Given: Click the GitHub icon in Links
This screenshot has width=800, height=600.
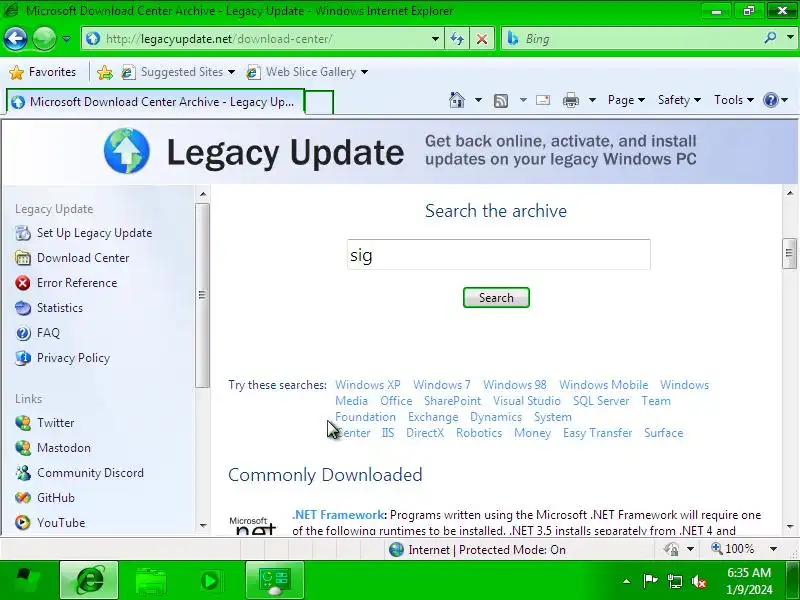Looking at the screenshot, I should 22,498.
